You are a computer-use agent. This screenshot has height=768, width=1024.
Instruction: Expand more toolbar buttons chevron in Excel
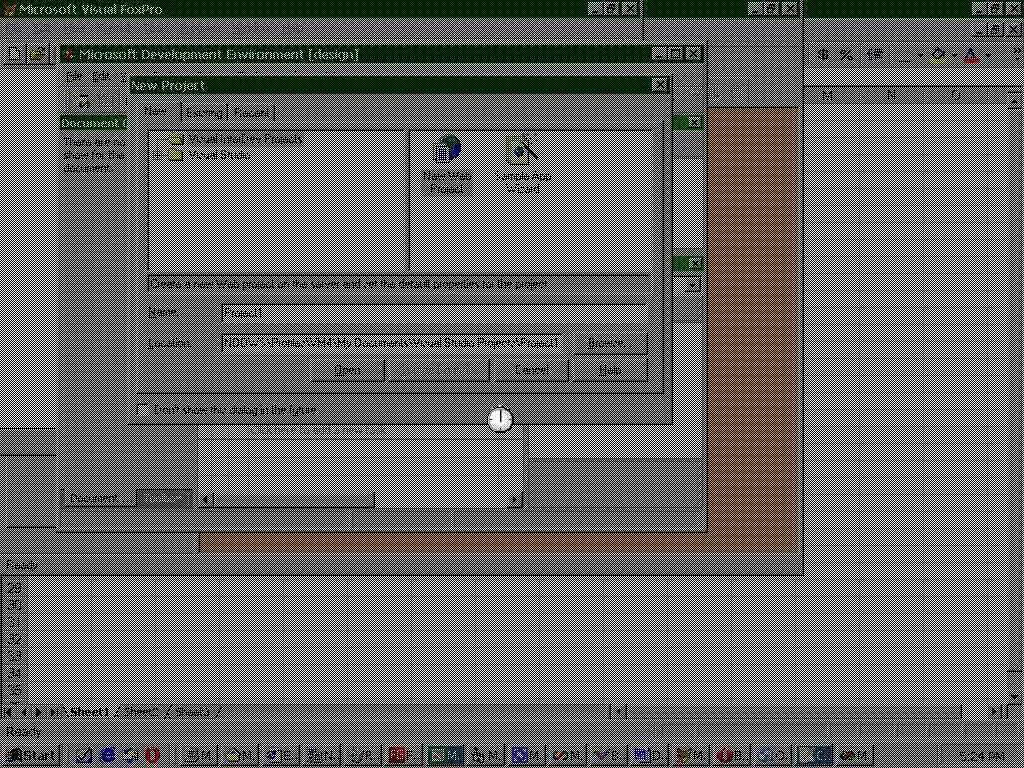[x=1017, y=56]
